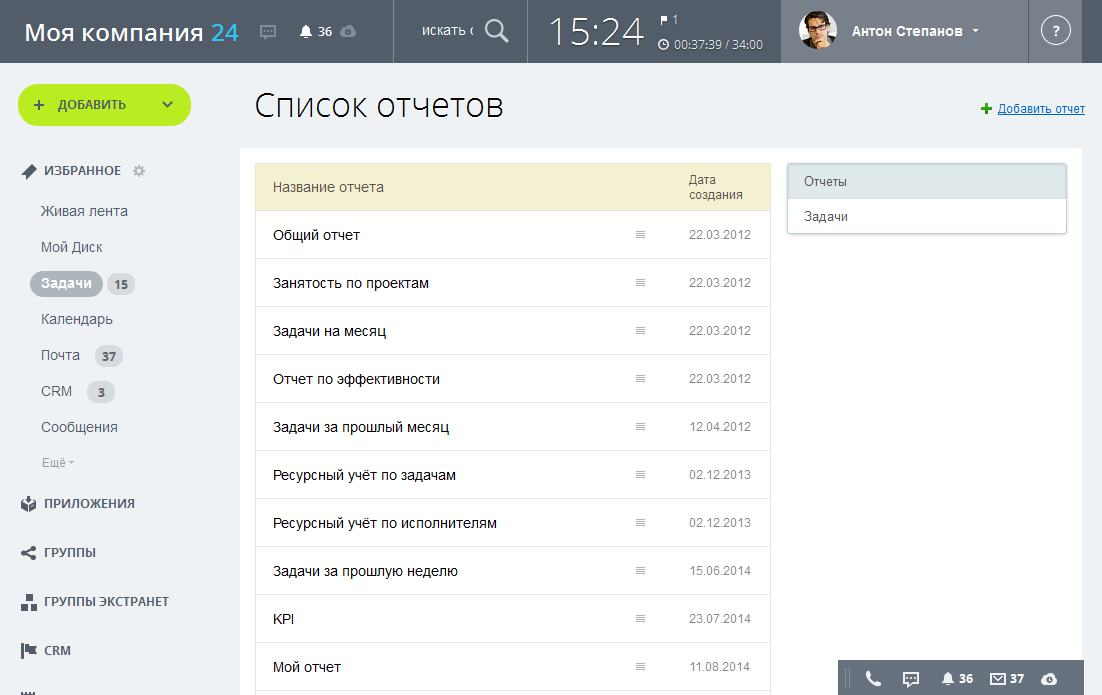Click the green plus icon next to Добавить отчет
The width and height of the screenshot is (1102, 695).
click(x=986, y=109)
